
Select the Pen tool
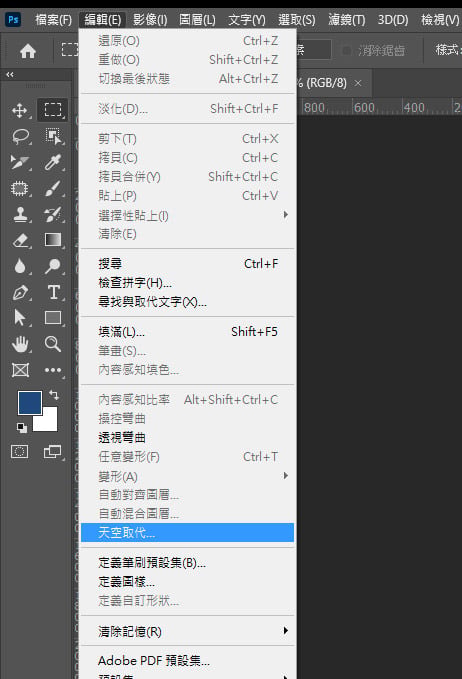20,292
